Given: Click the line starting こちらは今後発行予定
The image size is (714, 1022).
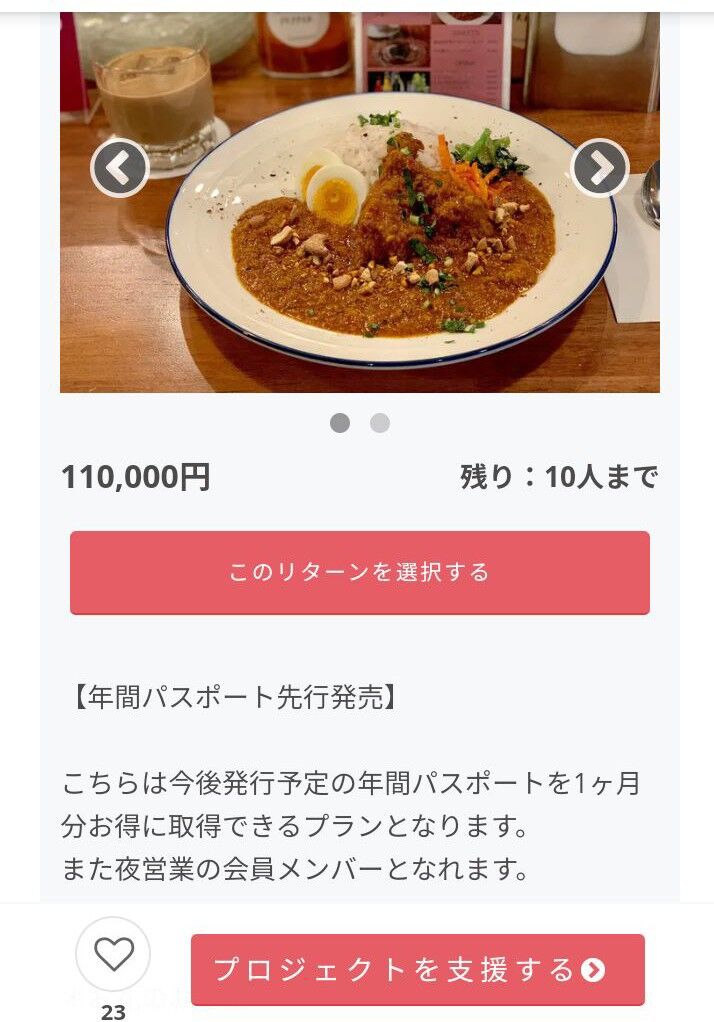Looking at the screenshot, I should 351,783.
